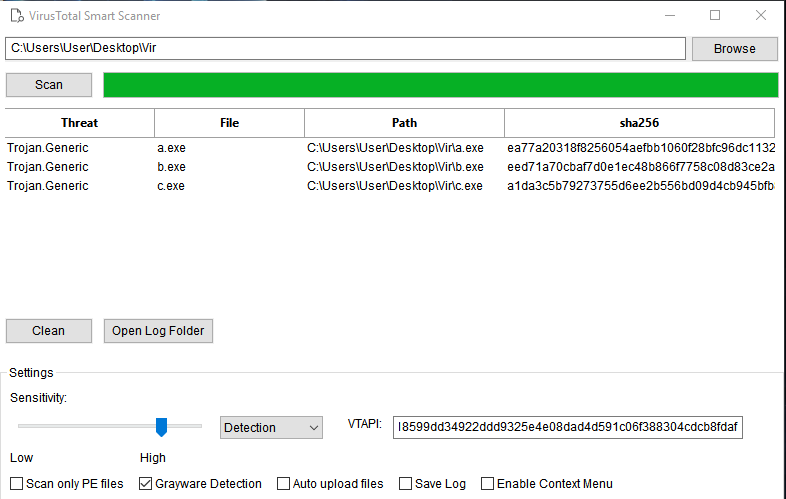The width and height of the screenshot is (786, 499).
Task: Start scanning with the Scan button
Action: (49, 85)
